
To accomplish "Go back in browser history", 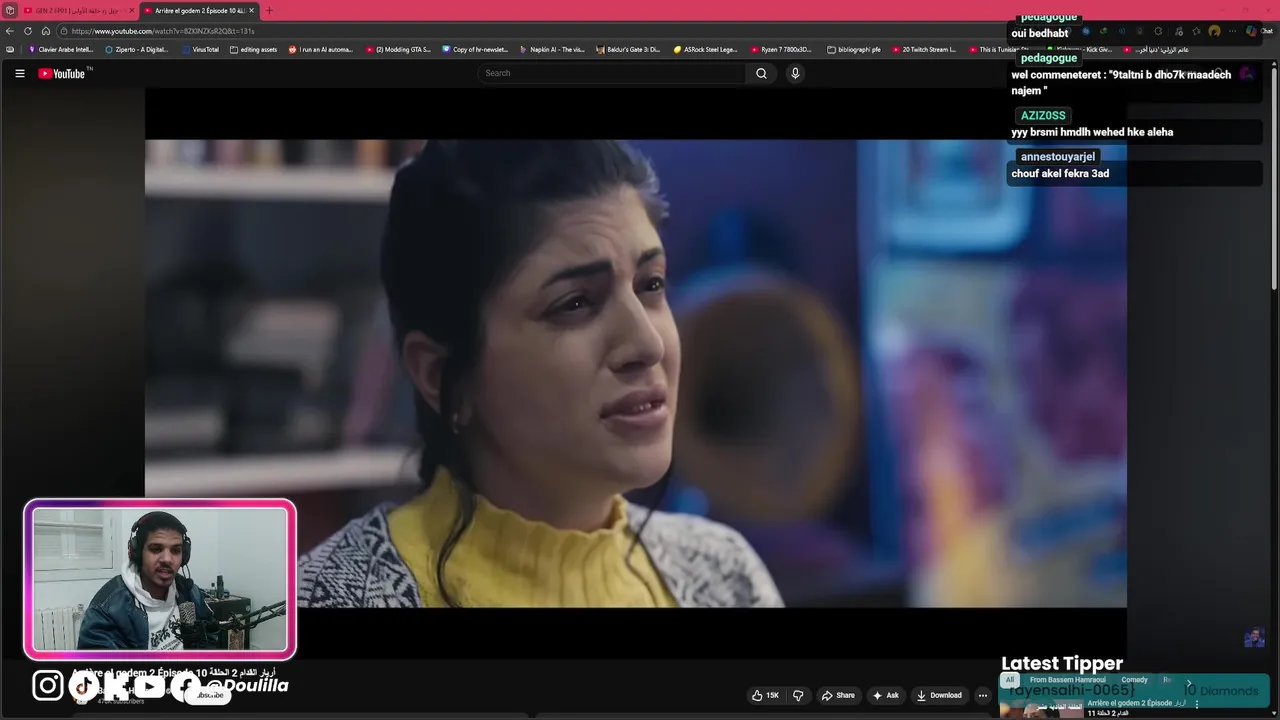I will [10, 31].
